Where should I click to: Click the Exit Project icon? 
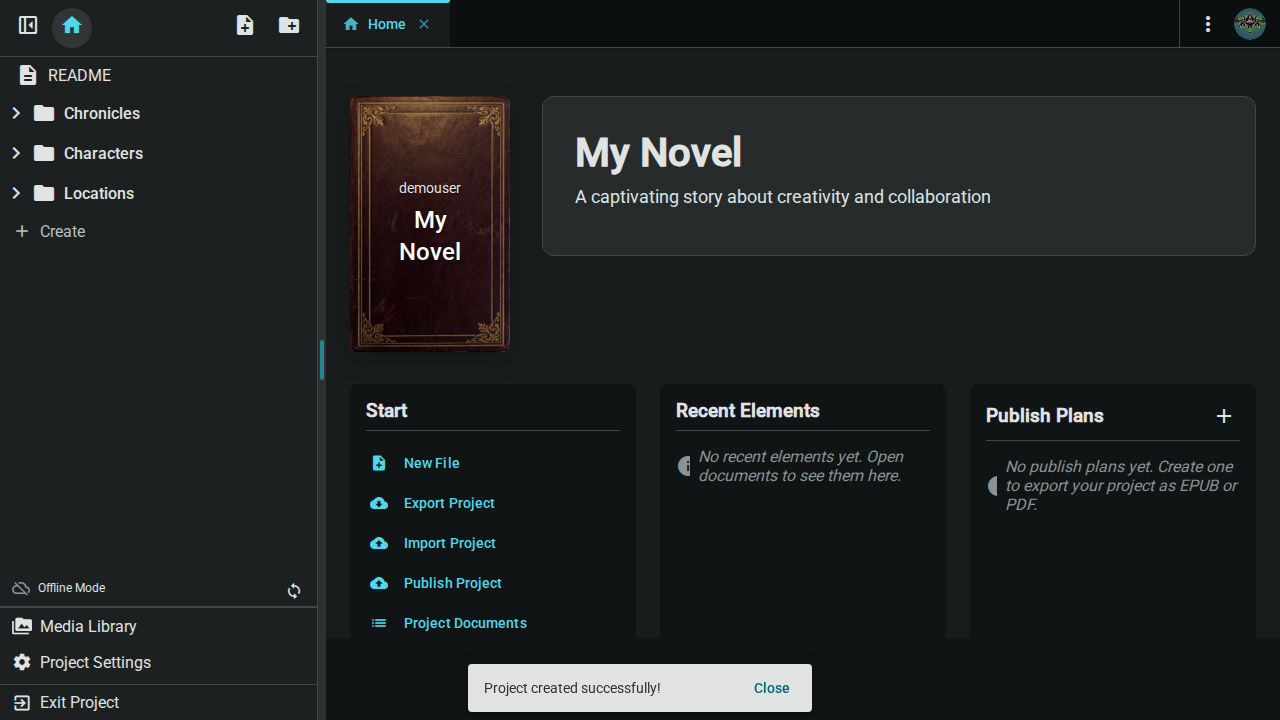(21, 702)
